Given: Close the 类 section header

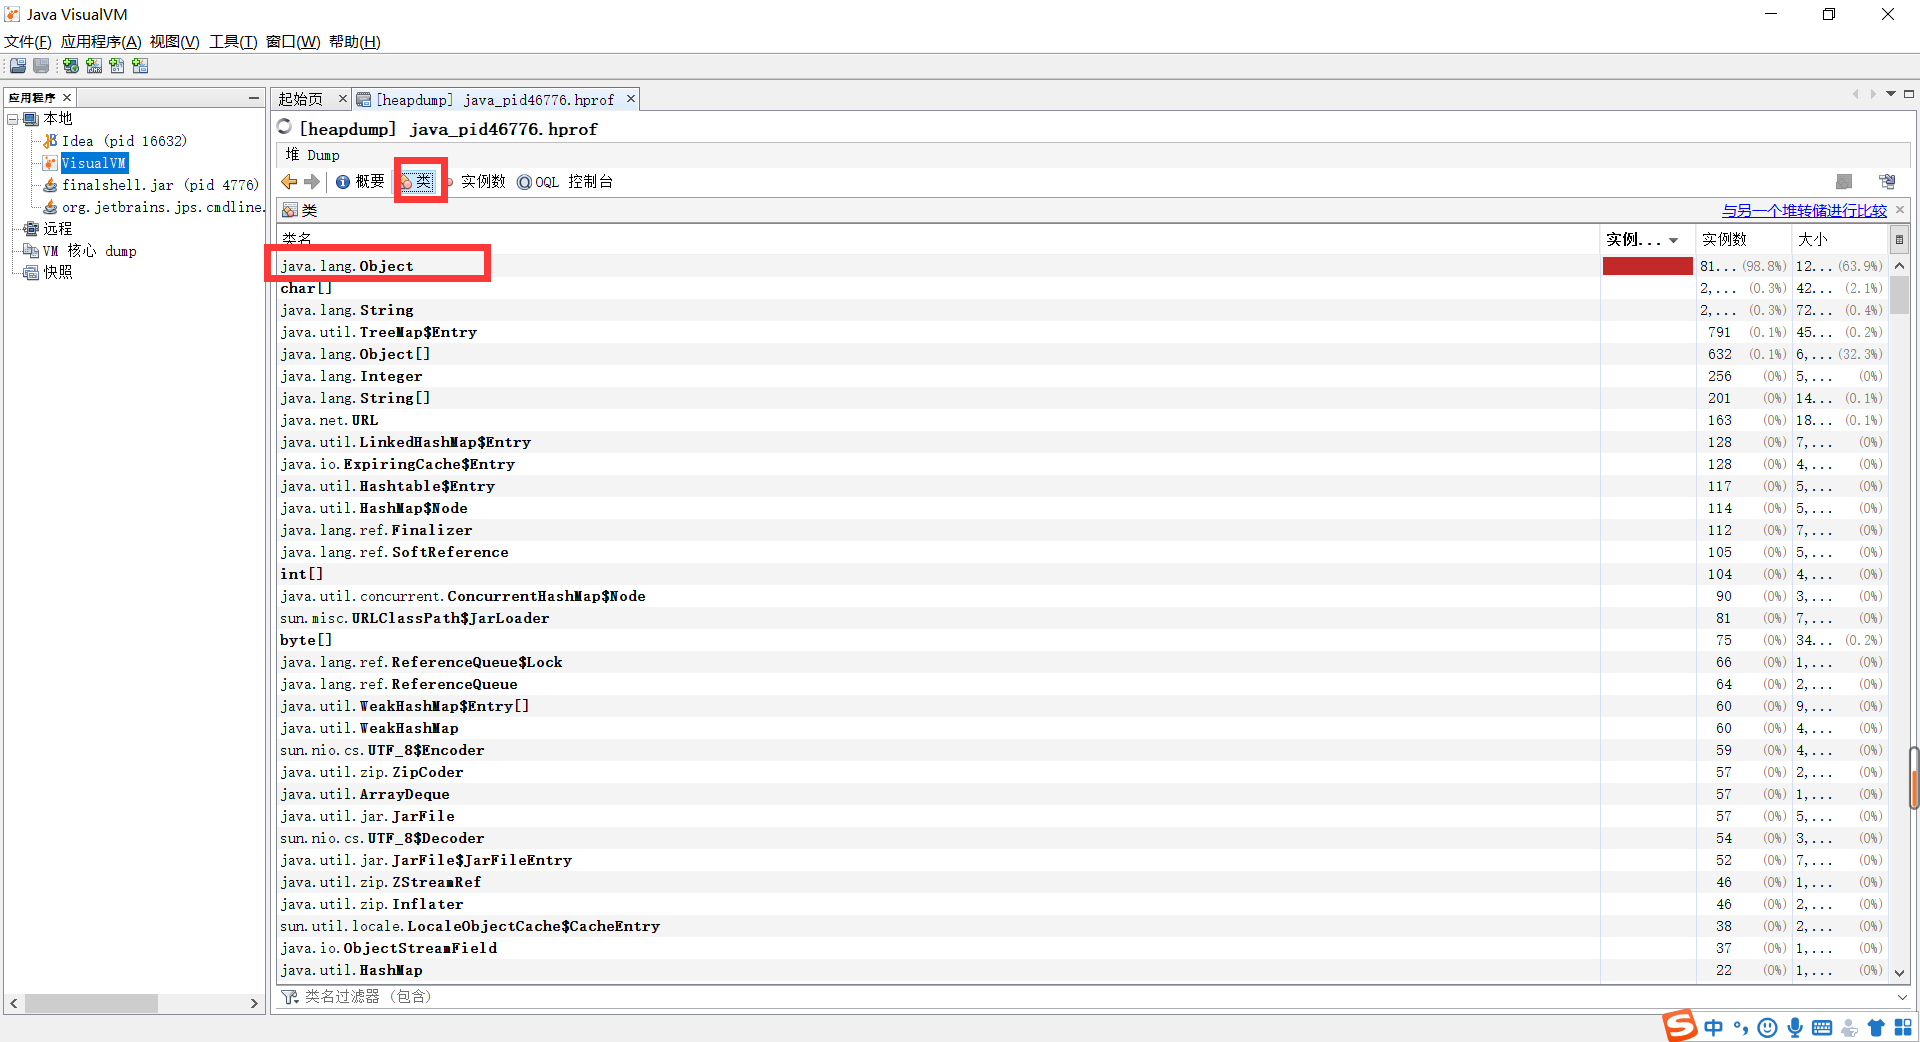Looking at the screenshot, I should click(1900, 210).
